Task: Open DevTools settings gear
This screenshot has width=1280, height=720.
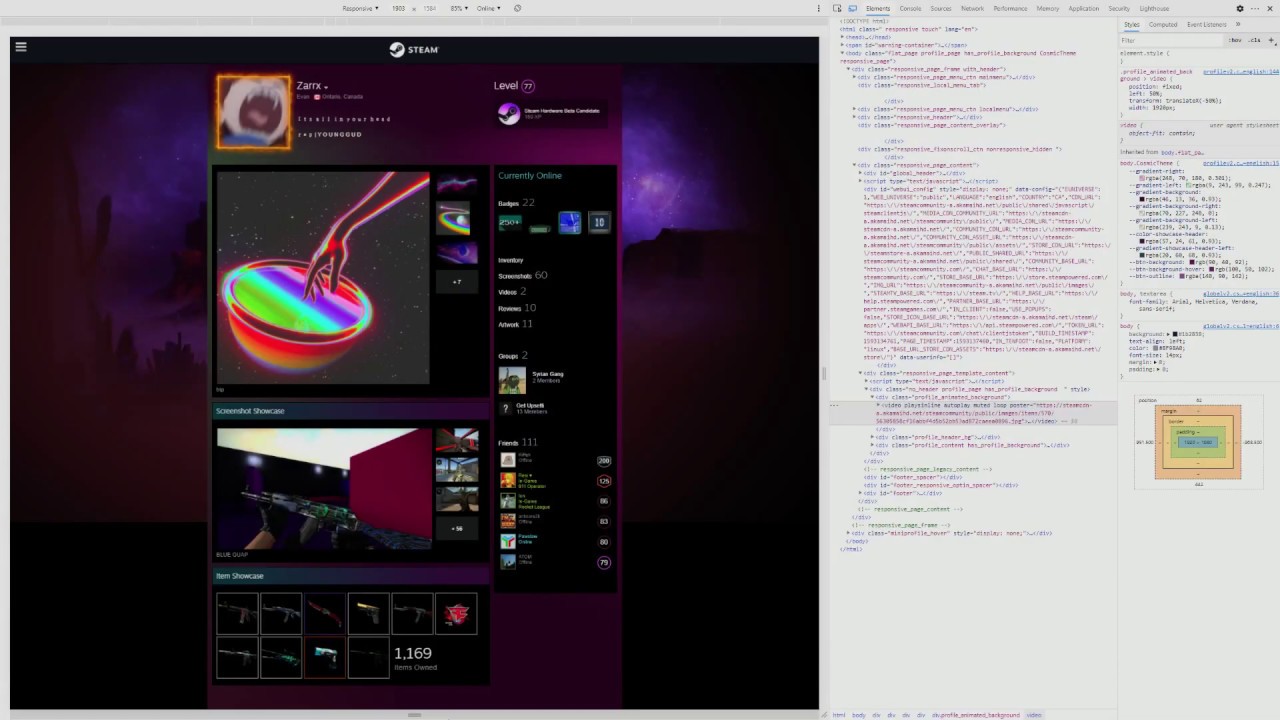Action: pos(1240,8)
